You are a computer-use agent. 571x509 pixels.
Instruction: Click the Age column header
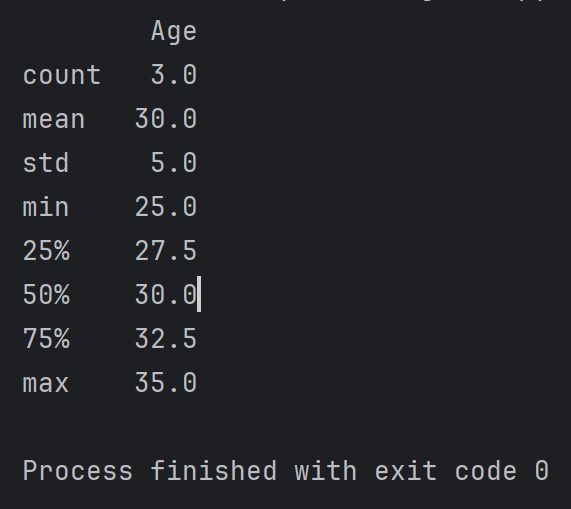[x=174, y=32]
